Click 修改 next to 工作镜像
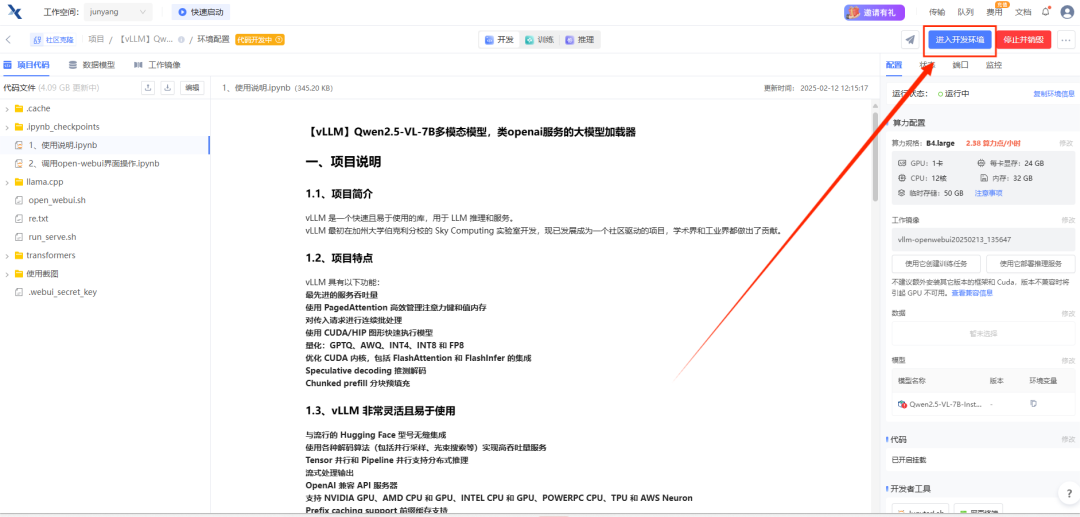The width and height of the screenshot is (1080, 517). pyautogui.click(x=1067, y=220)
